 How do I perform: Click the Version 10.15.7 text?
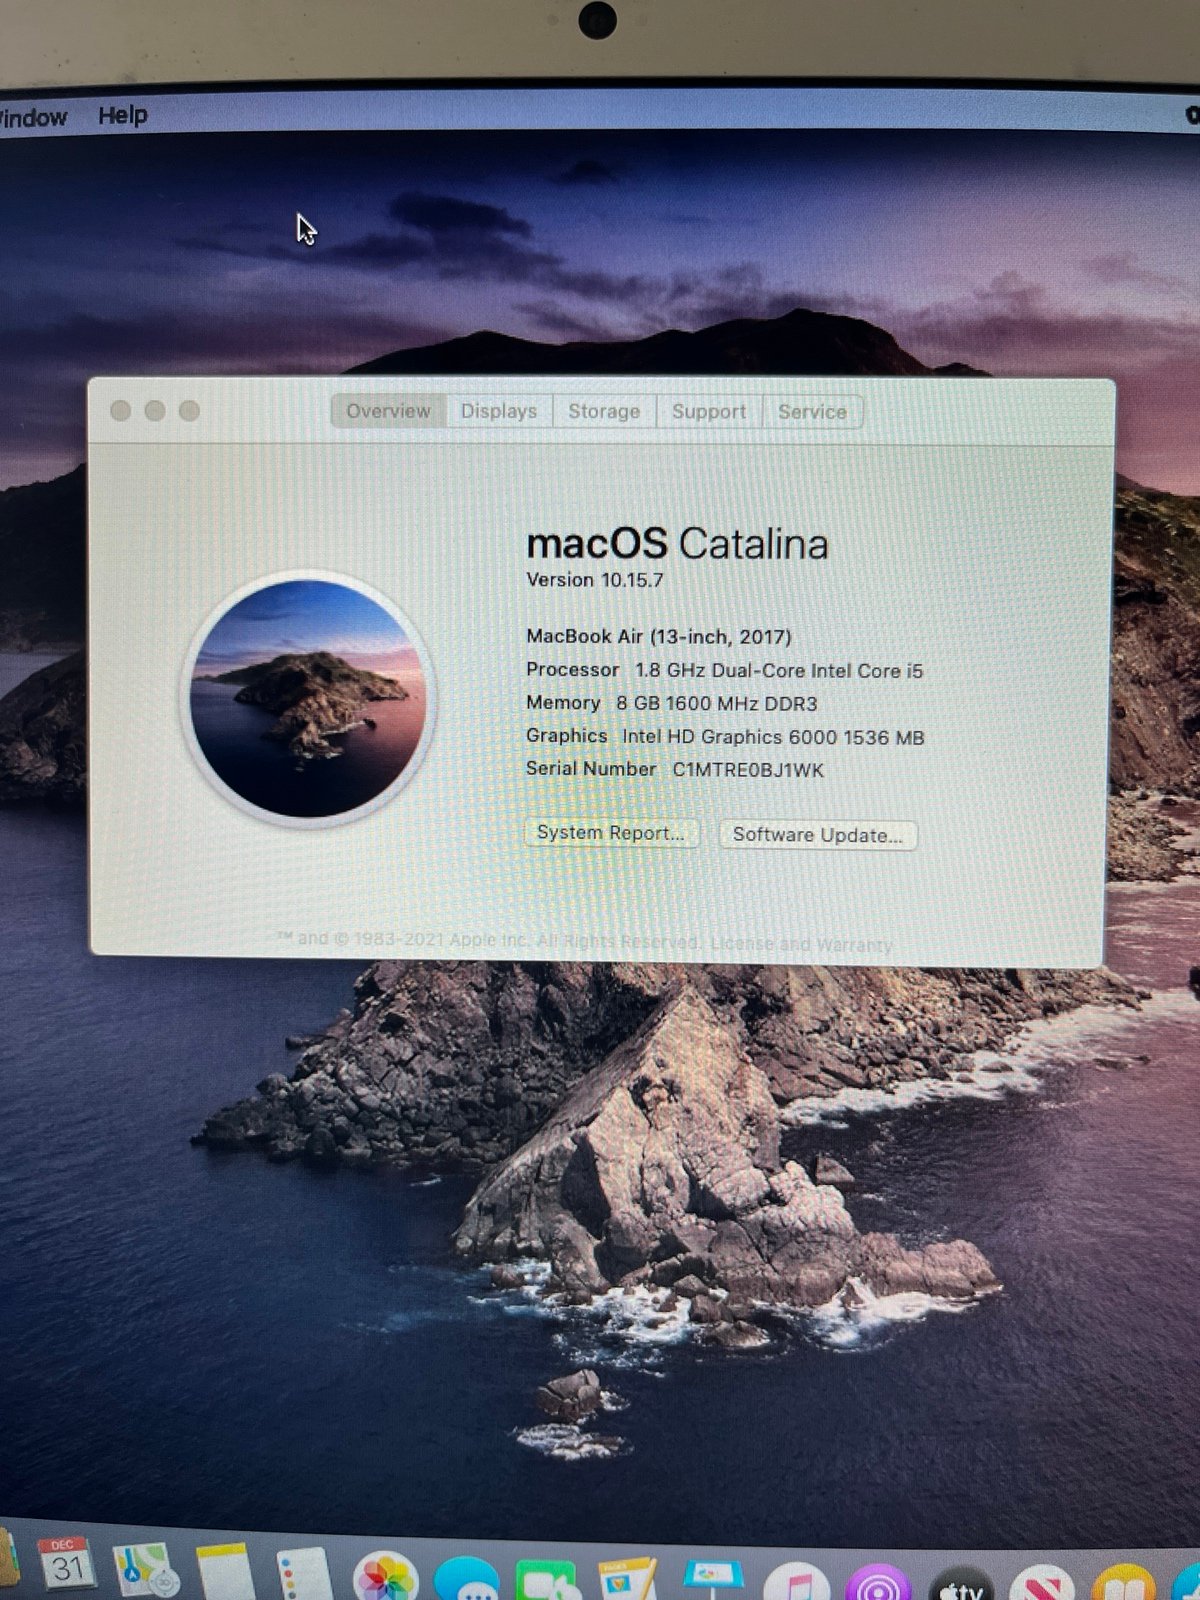[595, 580]
